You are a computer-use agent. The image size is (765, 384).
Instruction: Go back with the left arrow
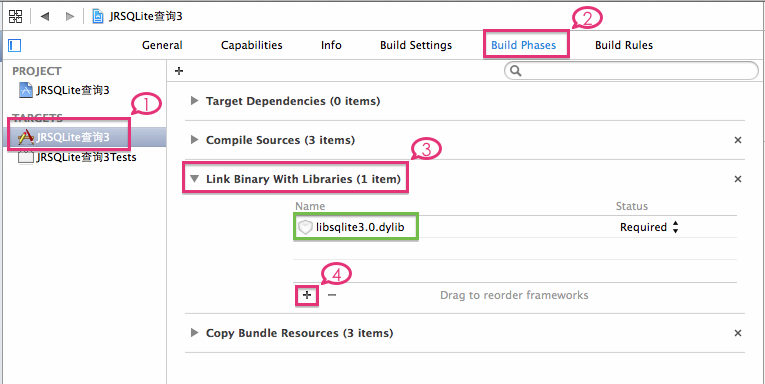pyautogui.click(x=45, y=16)
